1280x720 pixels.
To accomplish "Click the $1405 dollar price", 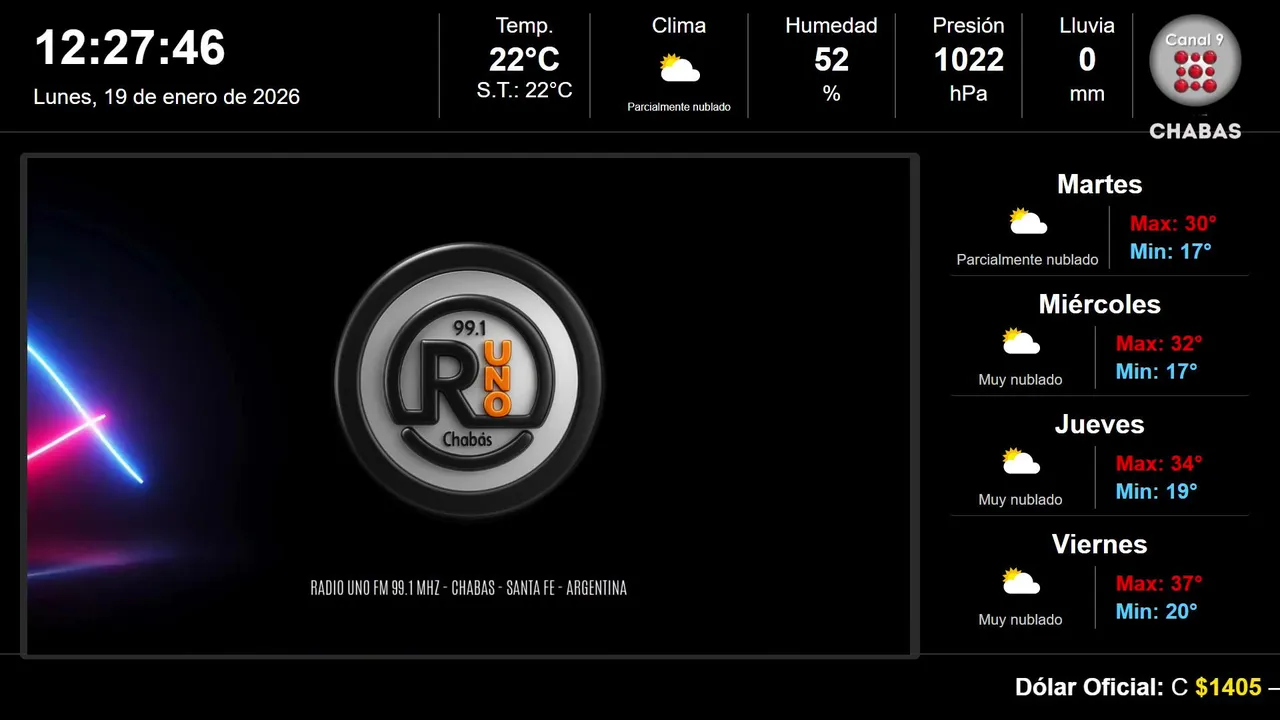I will pyautogui.click(x=1228, y=687).
